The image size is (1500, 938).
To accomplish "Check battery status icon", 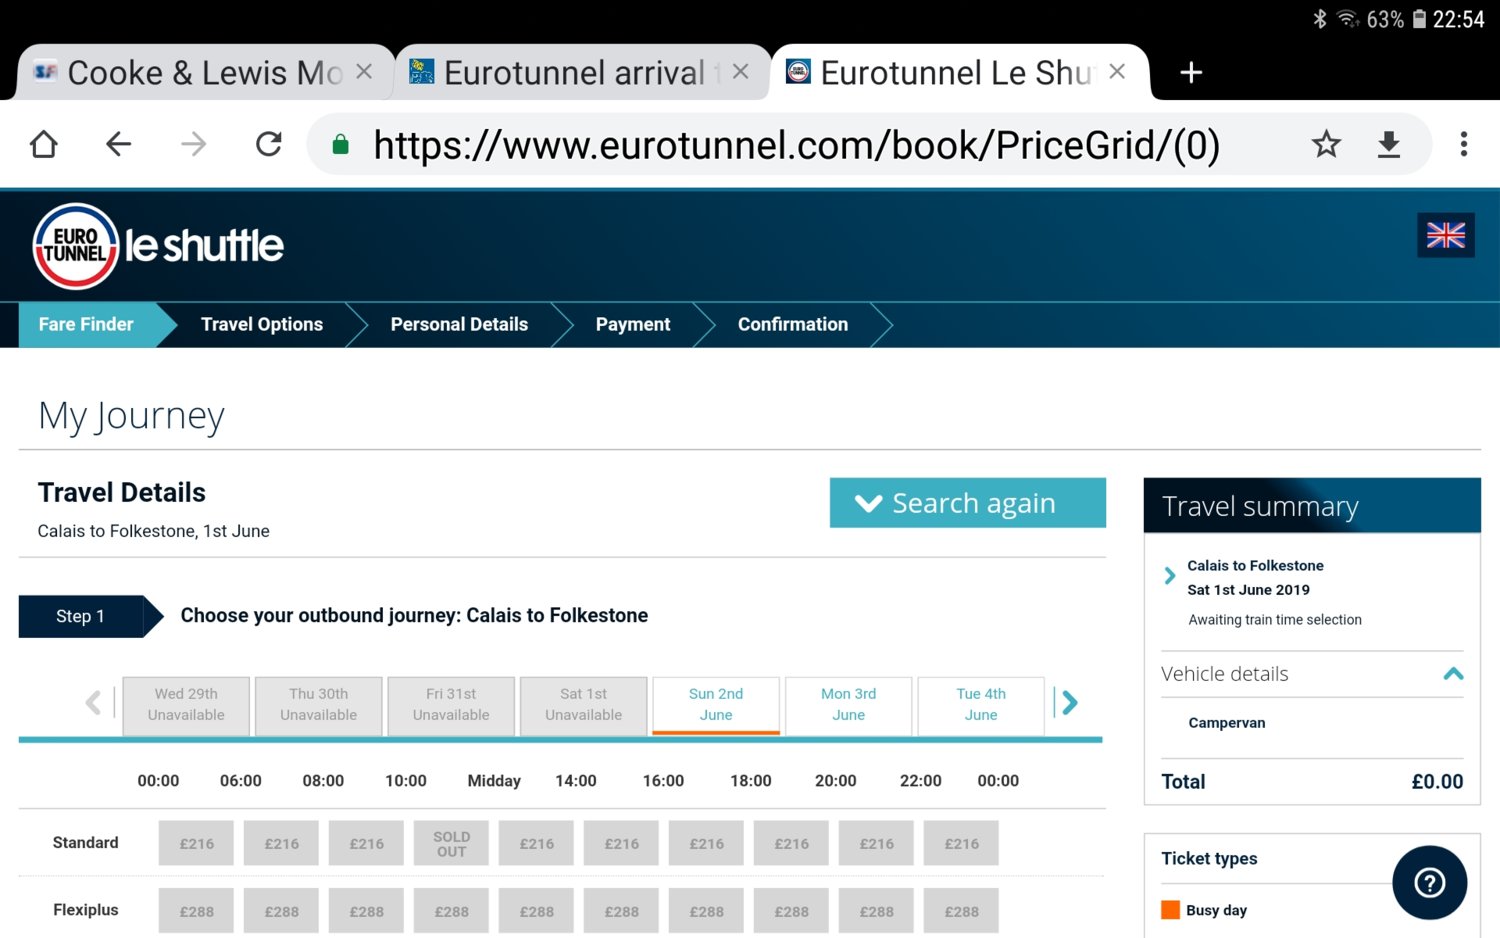I will point(1419,19).
